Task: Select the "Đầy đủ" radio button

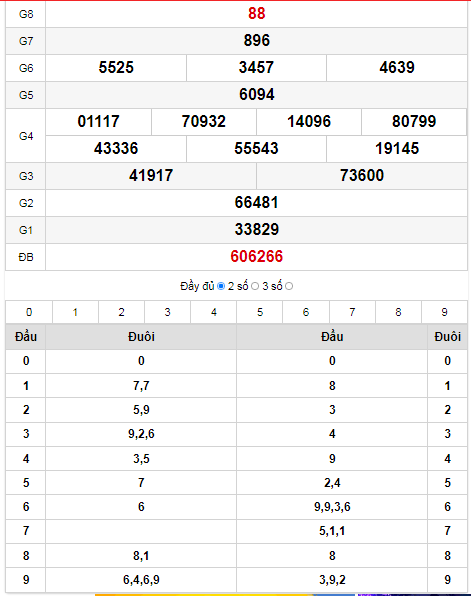Action: coord(221,286)
